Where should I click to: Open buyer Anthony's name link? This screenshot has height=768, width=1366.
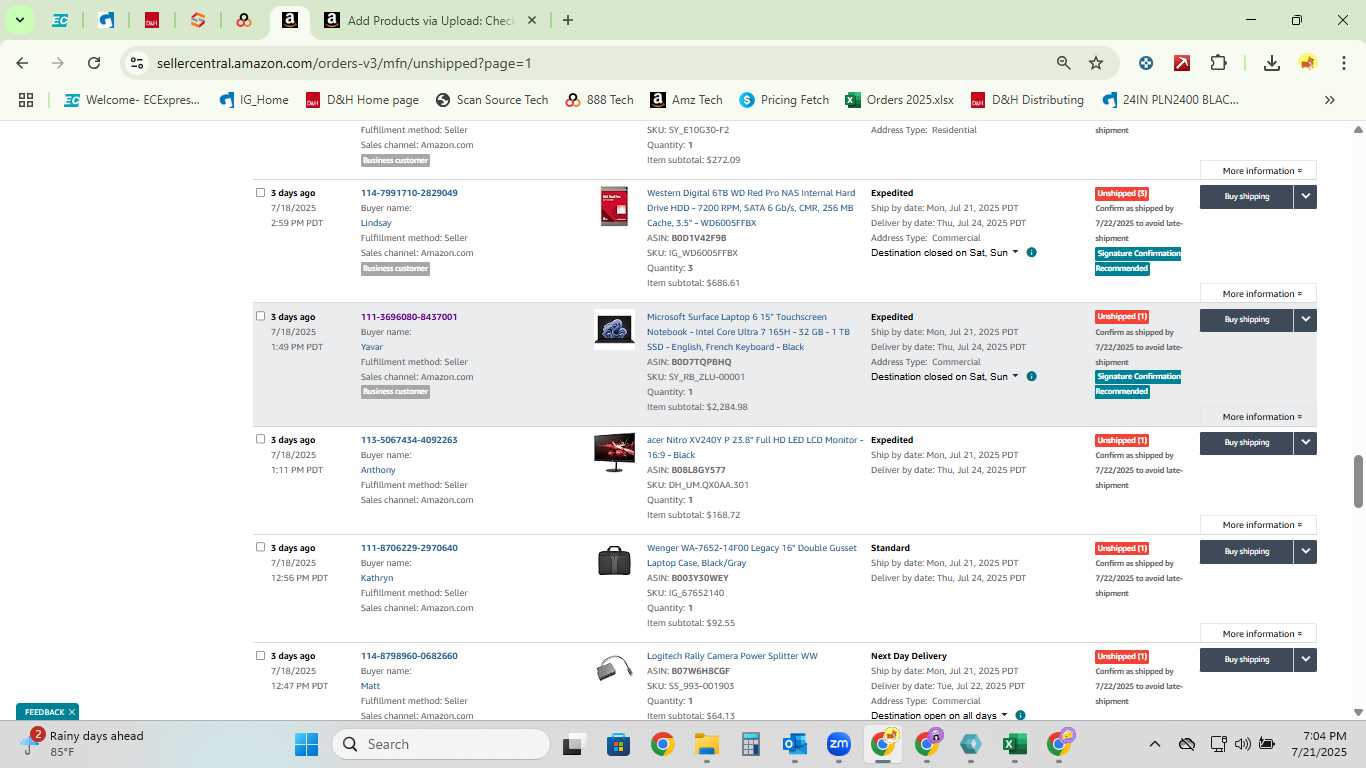click(378, 470)
